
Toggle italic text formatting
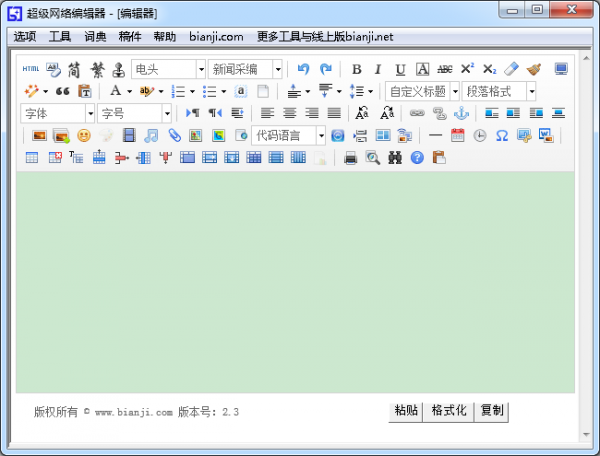pyautogui.click(x=378, y=69)
